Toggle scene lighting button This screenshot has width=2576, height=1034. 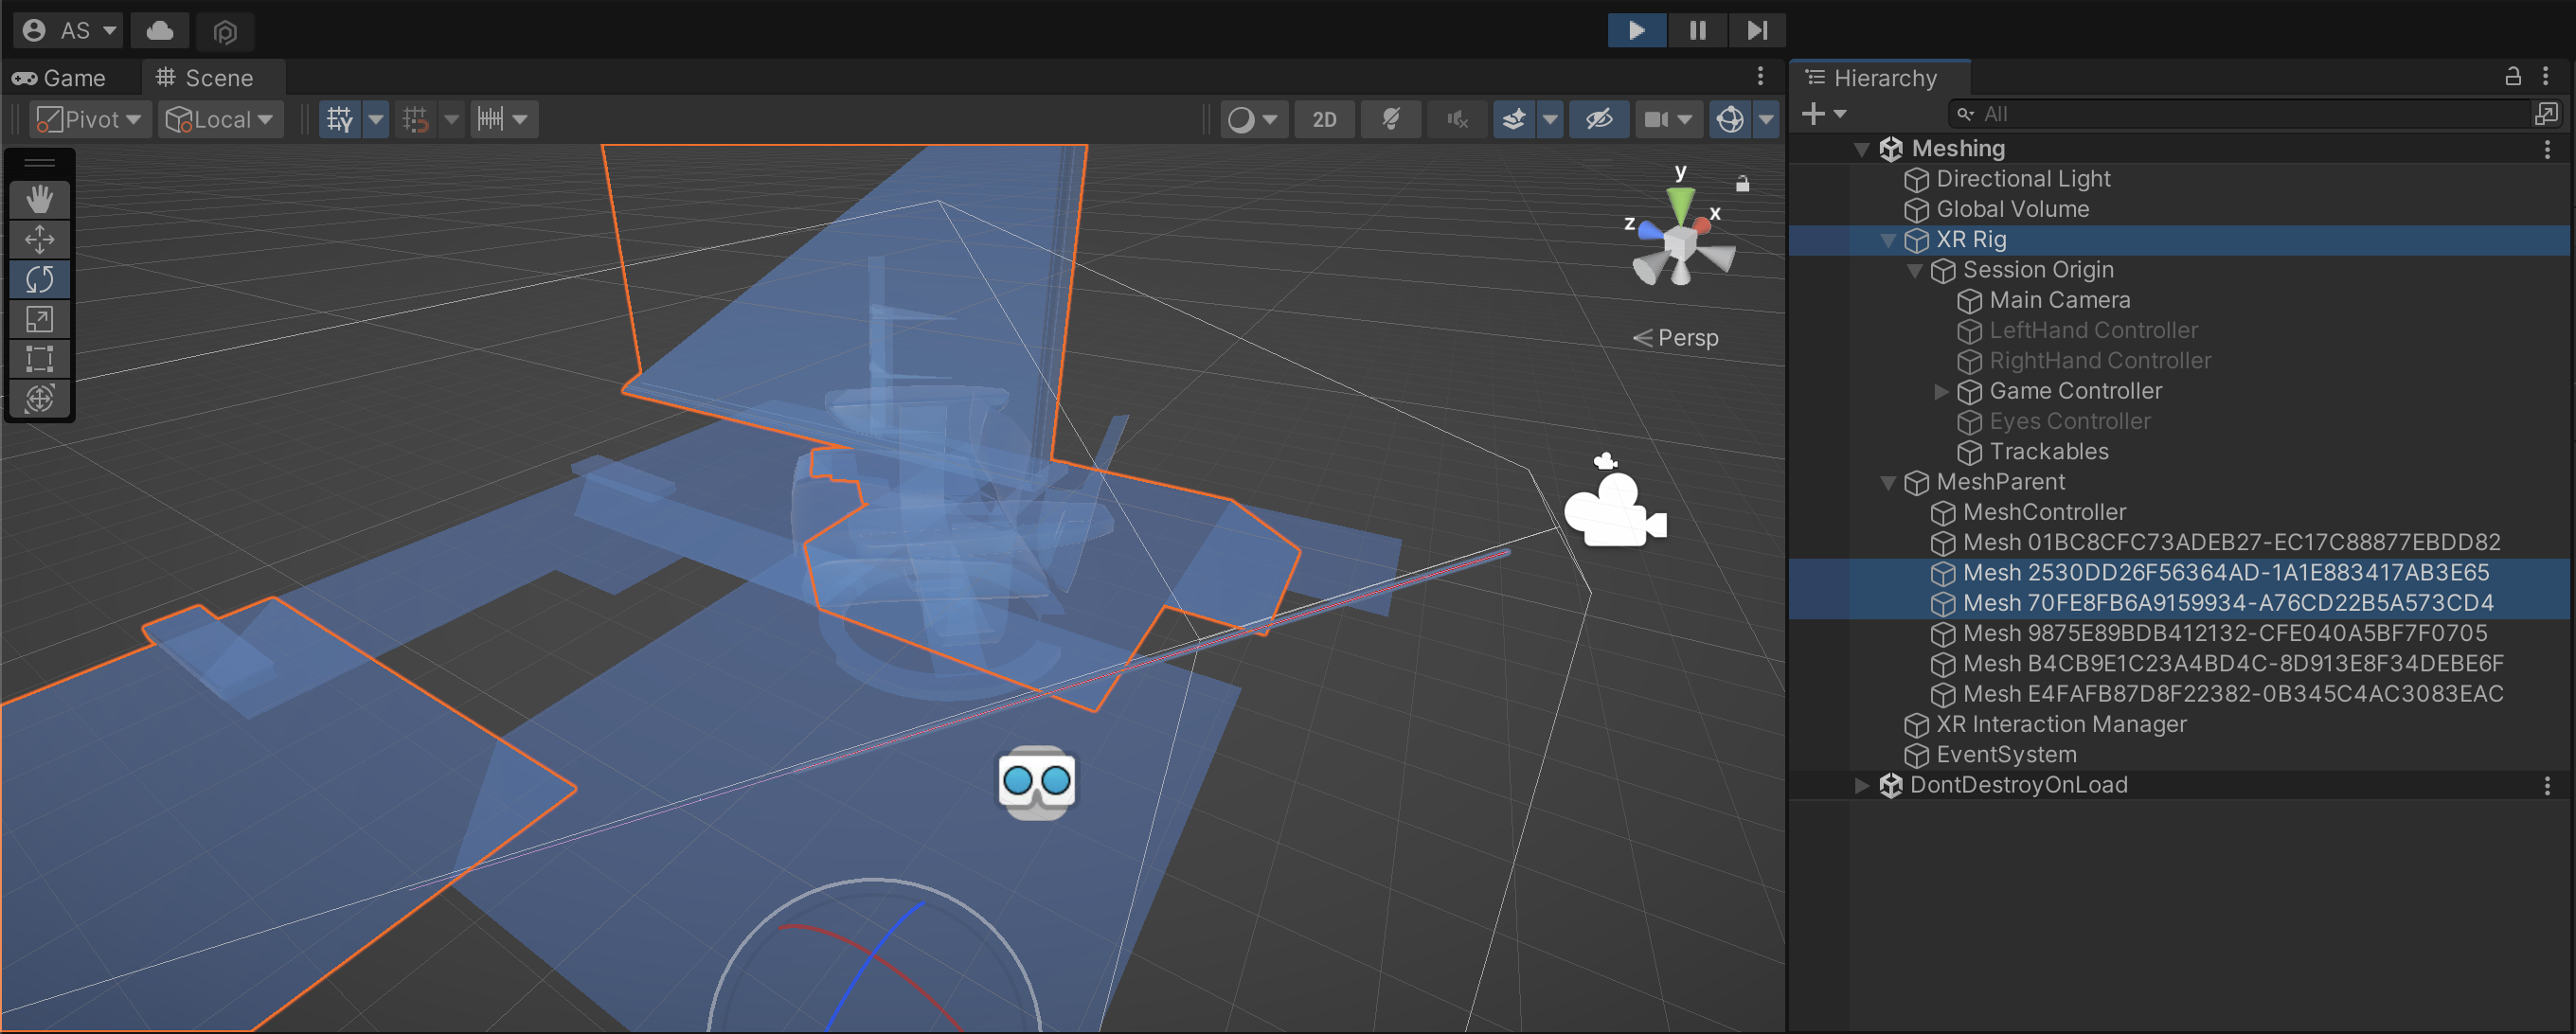pyautogui.click(x=1390, y=120)
